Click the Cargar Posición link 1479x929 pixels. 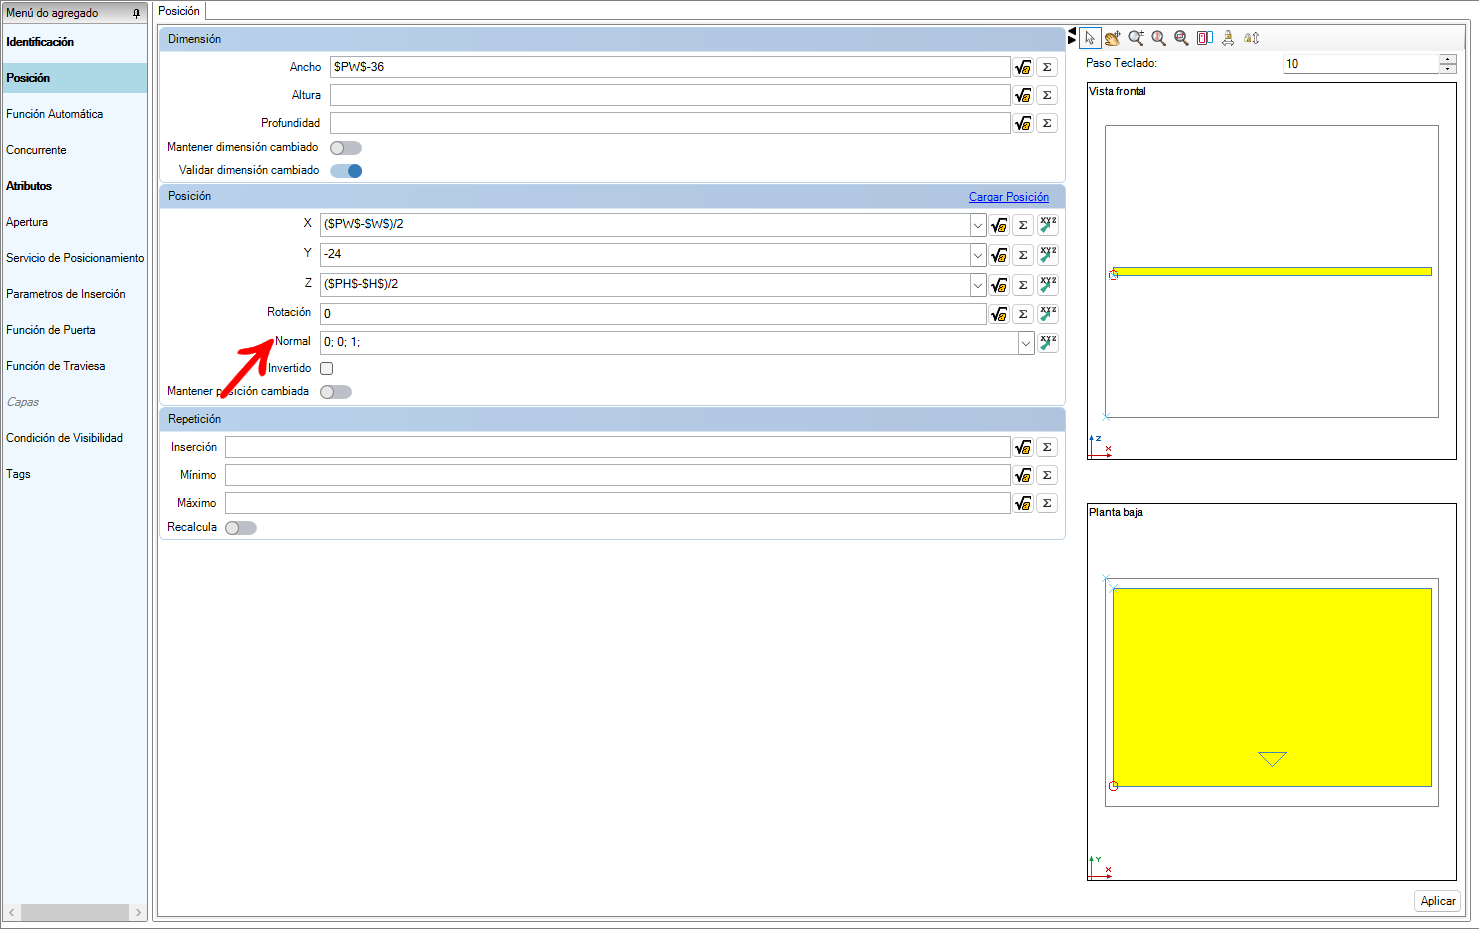pos(1009,197)
